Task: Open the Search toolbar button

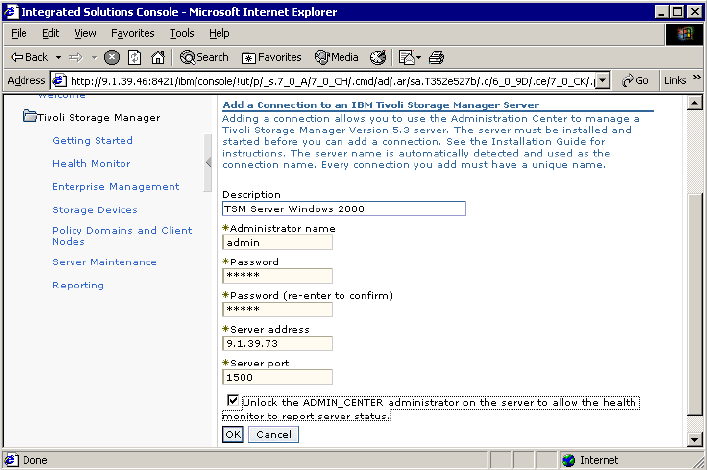Action: click(x=204, y=57)
